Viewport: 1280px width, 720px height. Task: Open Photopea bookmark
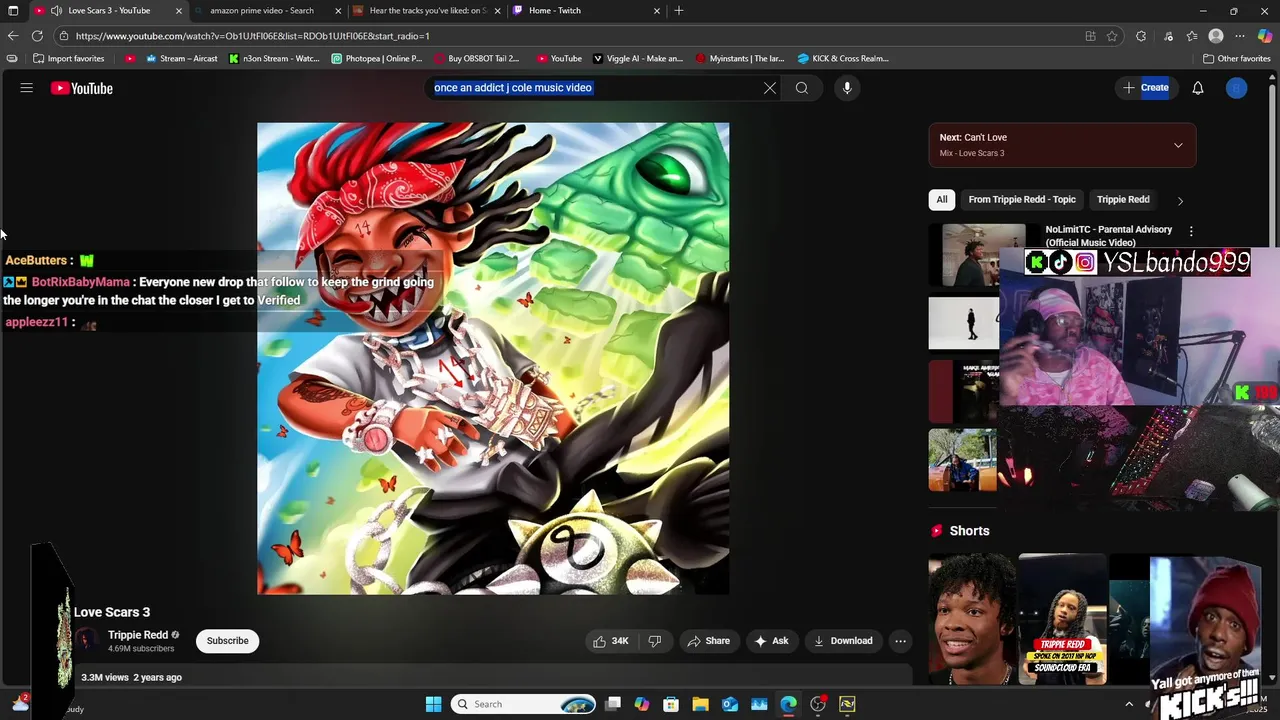pyautogui.click(x=377, y=59)
